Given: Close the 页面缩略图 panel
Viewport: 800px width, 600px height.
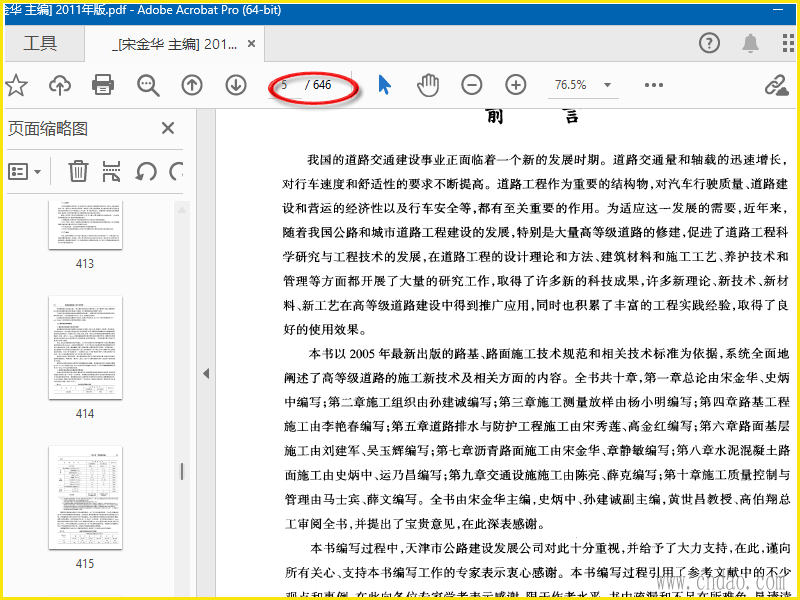Looking at the screenshot, I should [x=168, y=128].
